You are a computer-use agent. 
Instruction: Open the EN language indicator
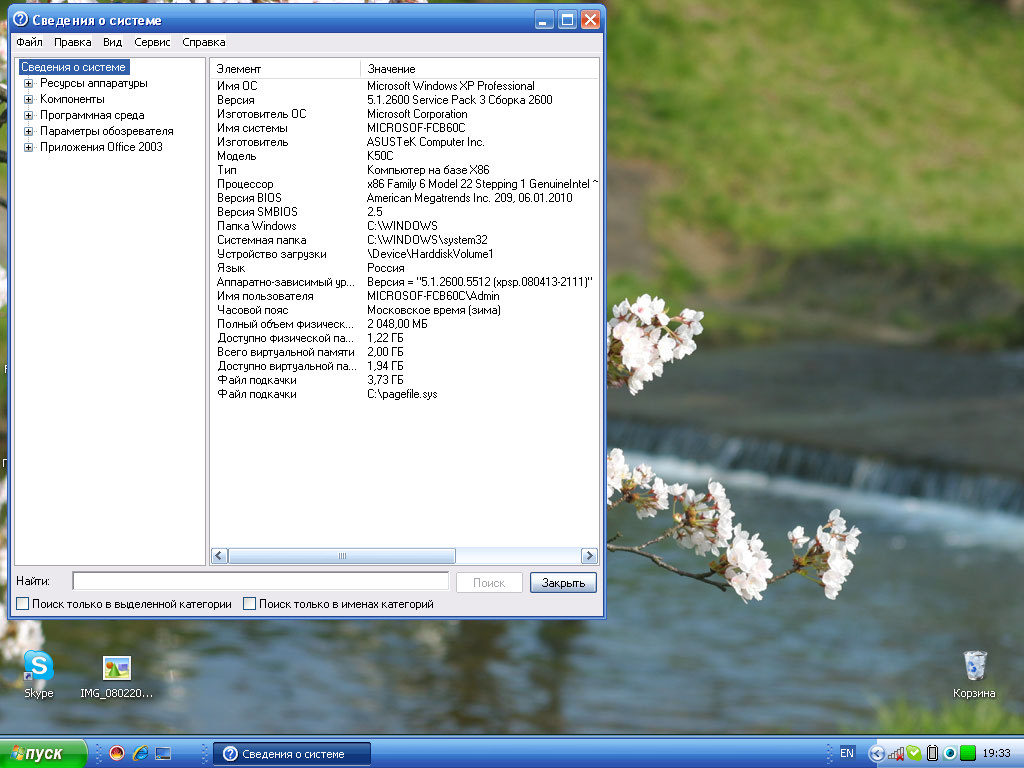click(x=846, y=753)
